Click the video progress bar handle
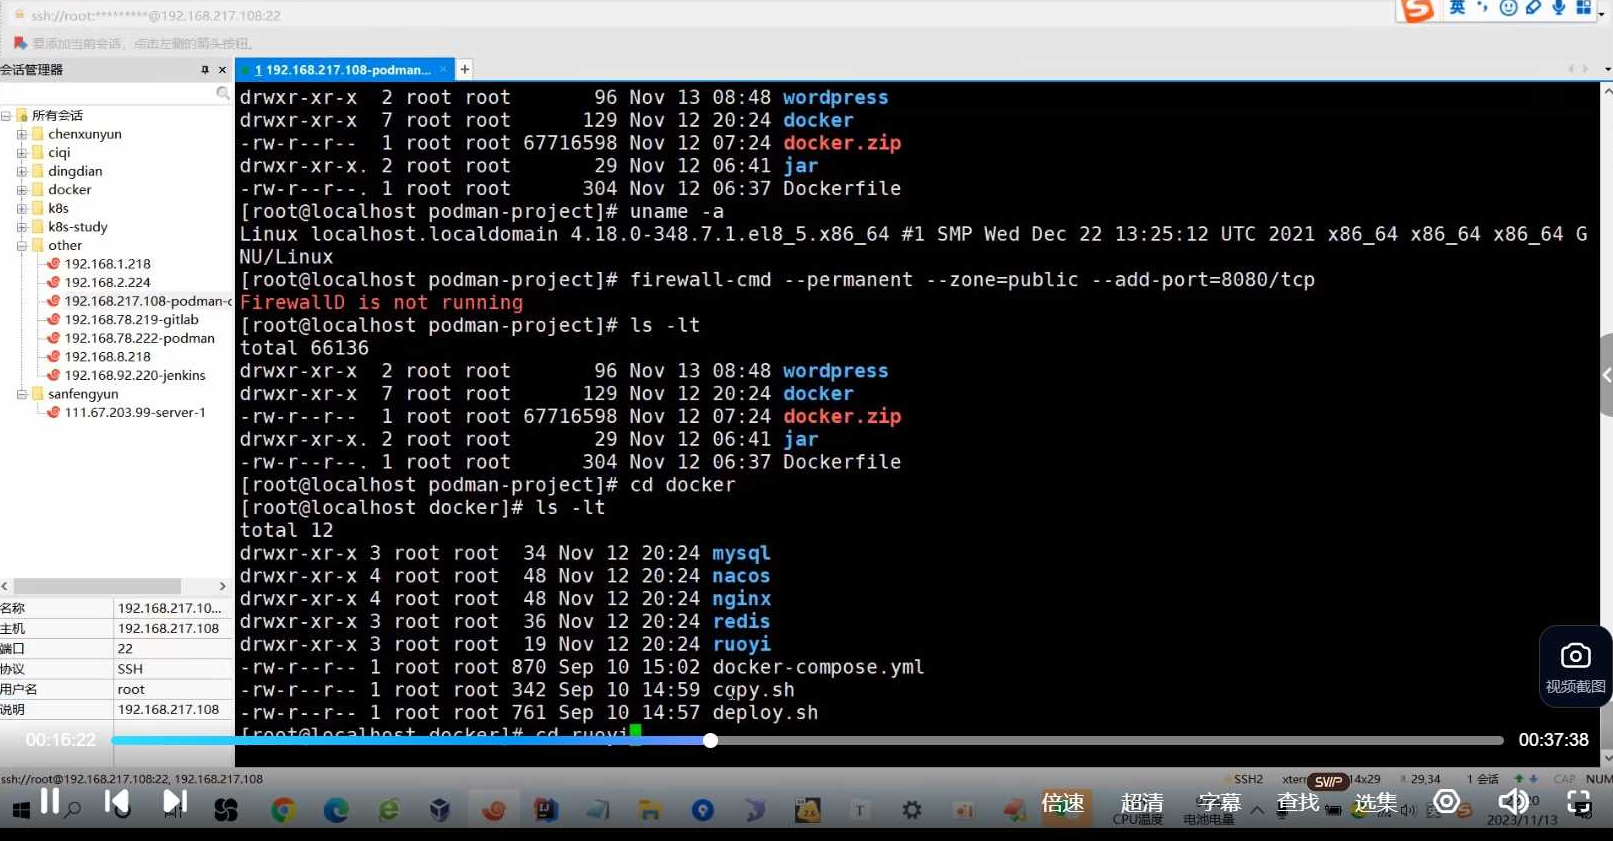Screen dimensions: 1613x842 [x=710, y=741]
